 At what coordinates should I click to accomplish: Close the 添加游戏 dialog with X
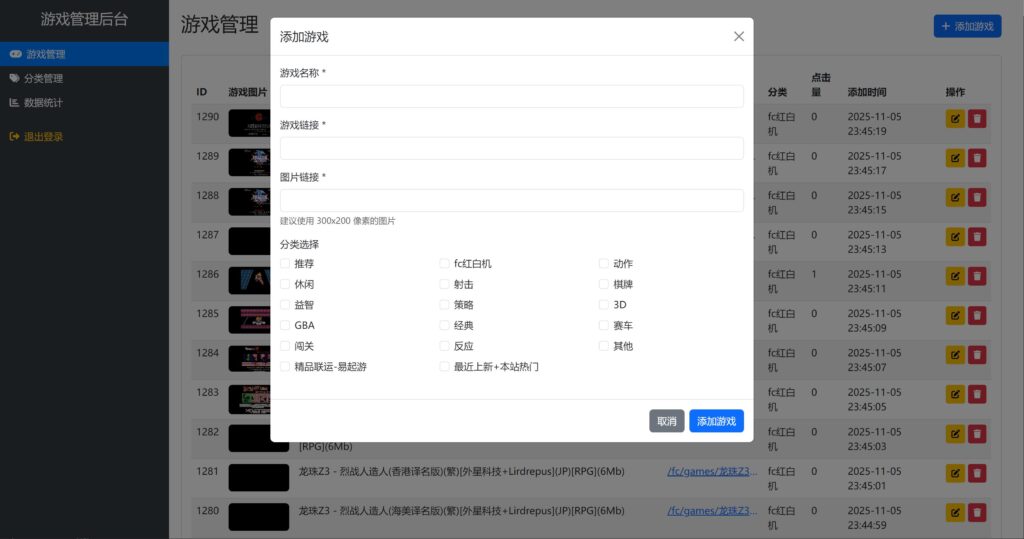[x=739, y=37]
